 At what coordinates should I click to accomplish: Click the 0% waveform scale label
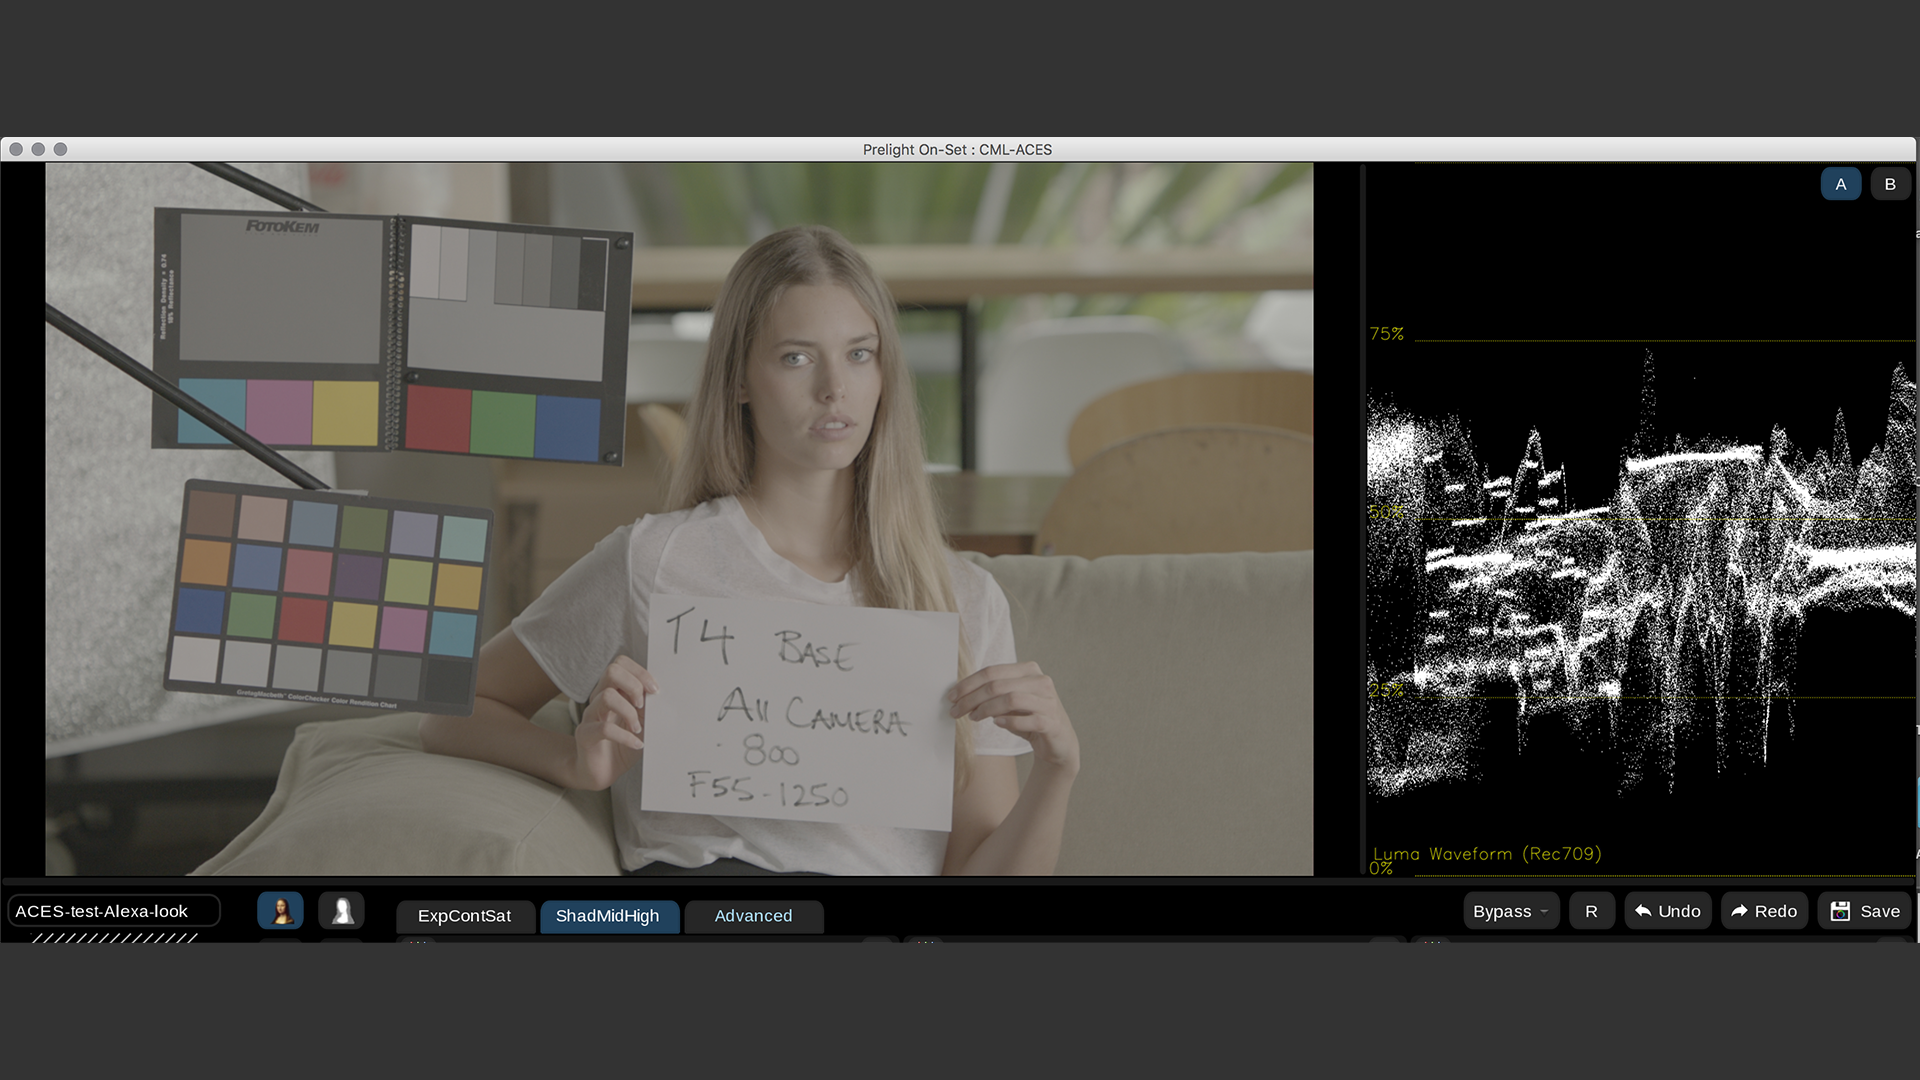pyautogui.click(x=1381, y=869)
